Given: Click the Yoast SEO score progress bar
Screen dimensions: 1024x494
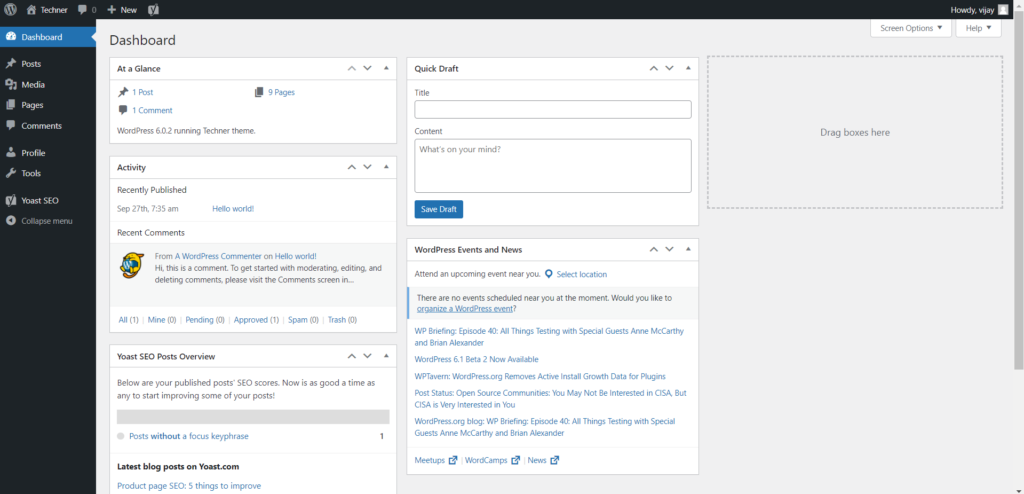Looking at the screenshot, I should point(253,417).
